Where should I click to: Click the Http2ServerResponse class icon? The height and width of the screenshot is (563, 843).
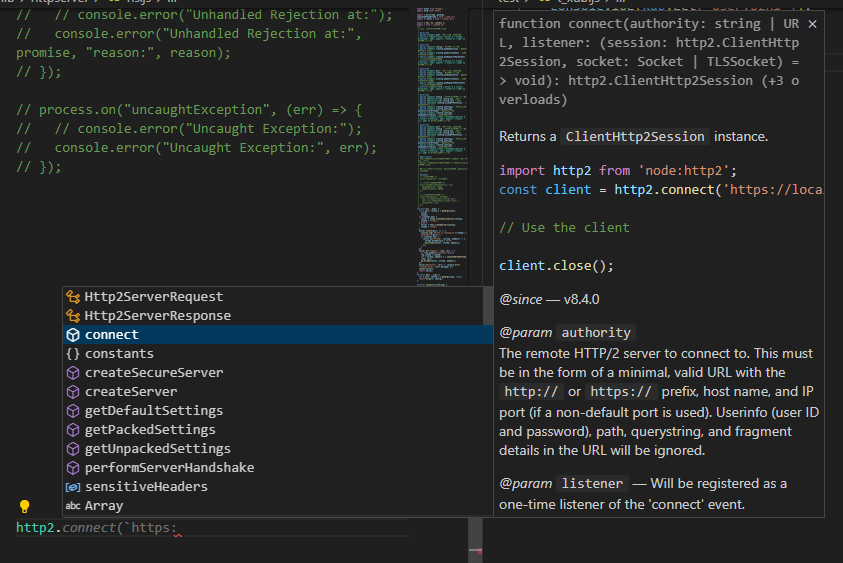click(73, 316)
